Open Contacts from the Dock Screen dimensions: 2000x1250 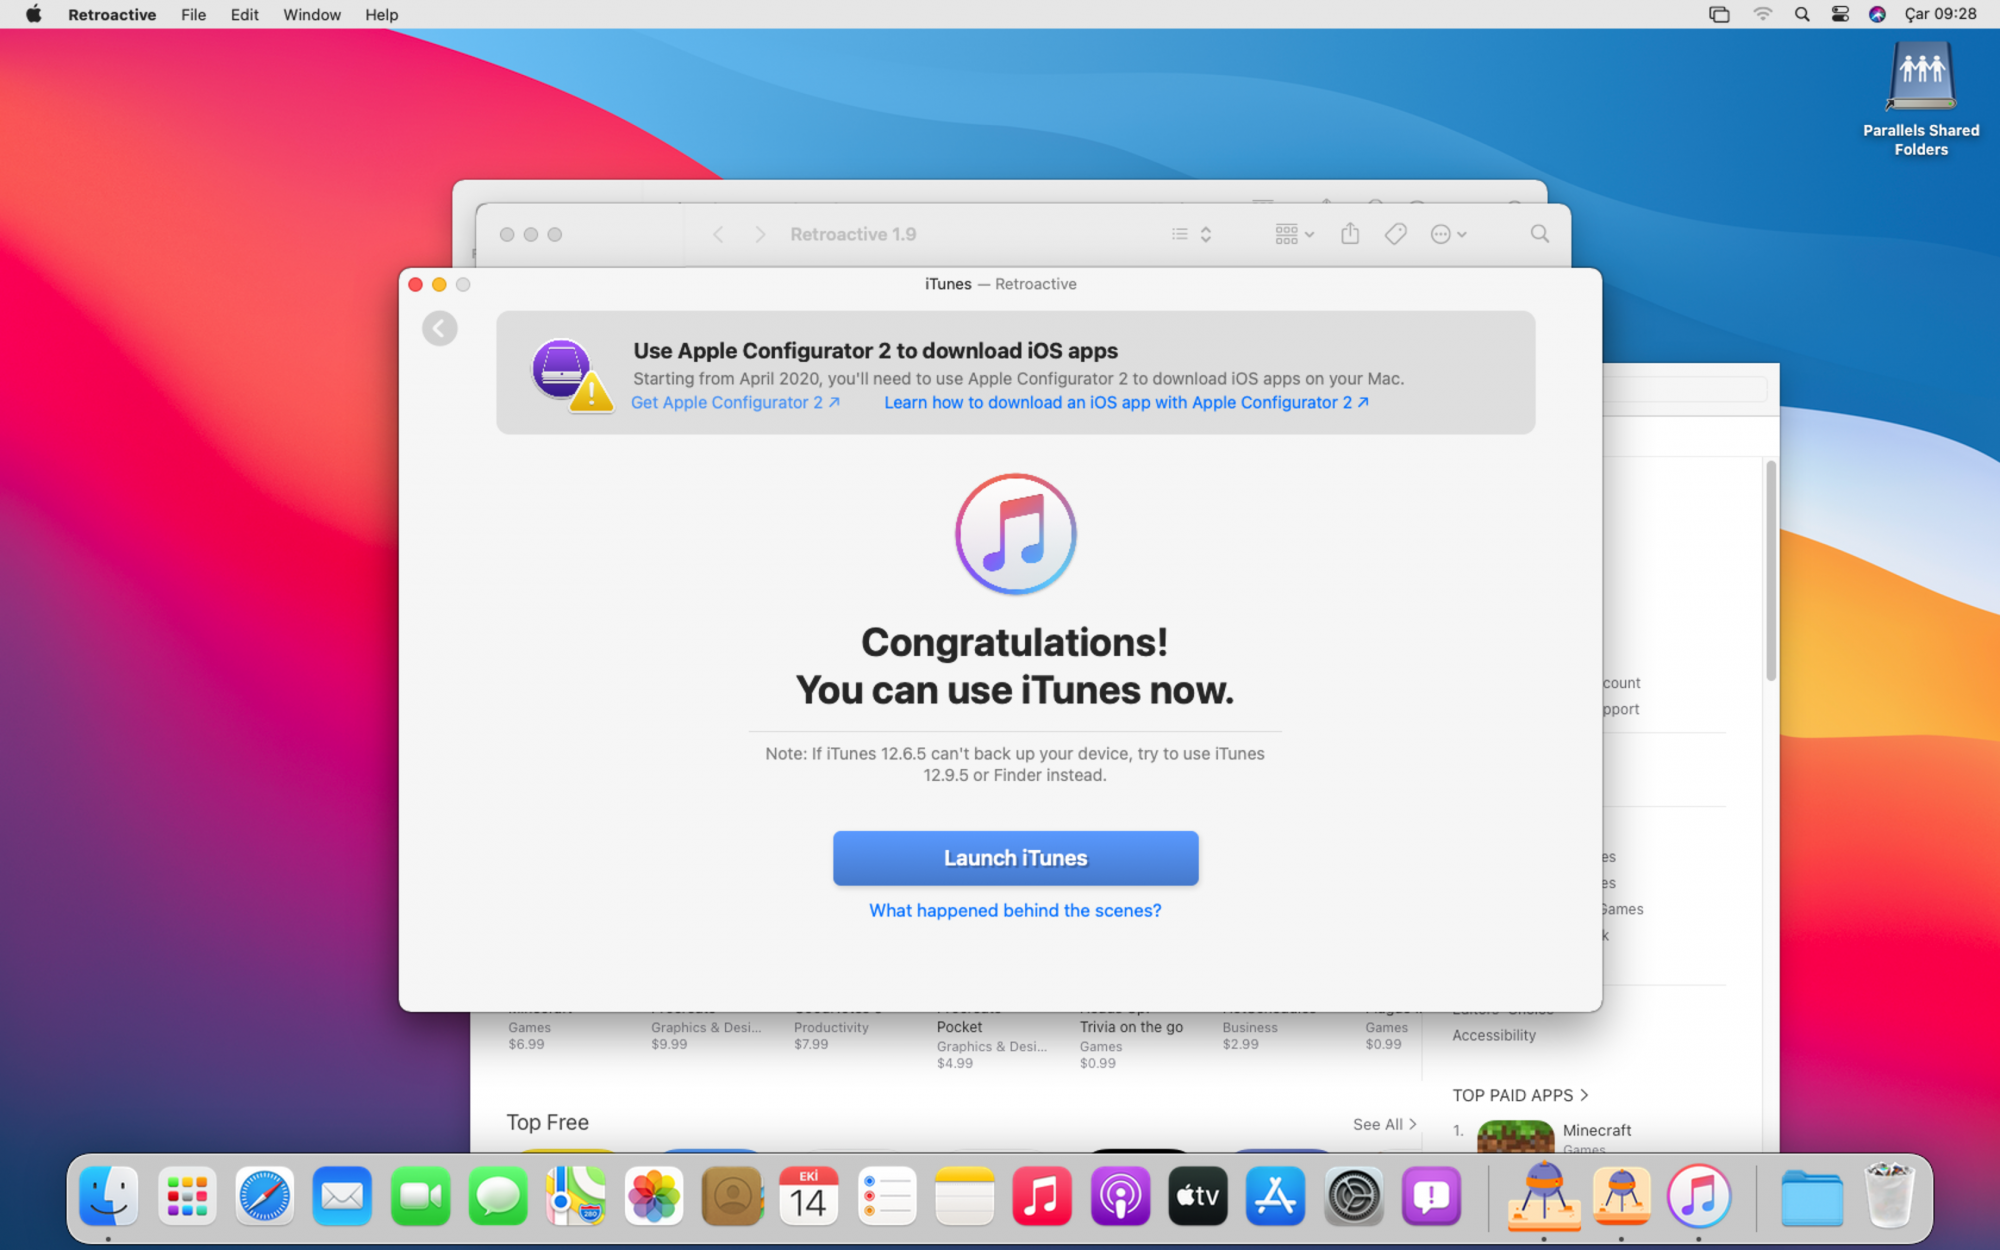(732, 1196)
